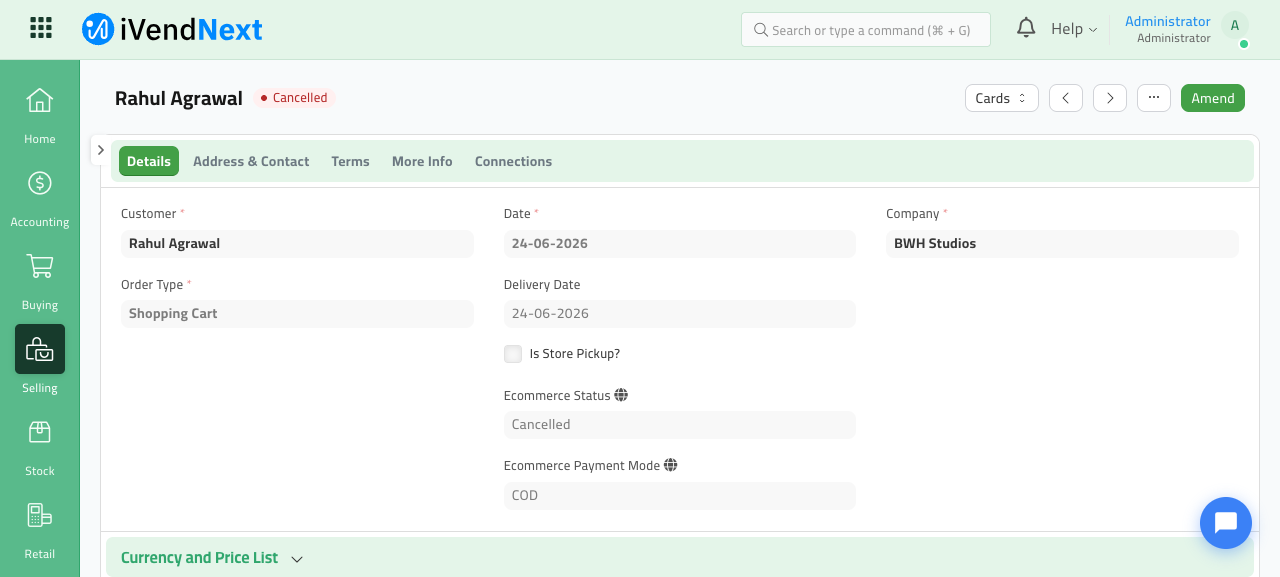This screenshot has width=1280, height=577.
Task: Expand the collapsed sidebar chevron
Action: [x=100, y=150]
